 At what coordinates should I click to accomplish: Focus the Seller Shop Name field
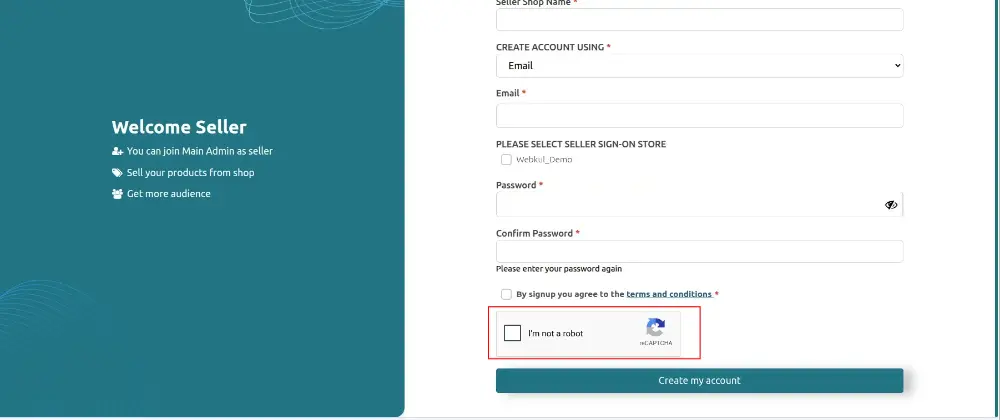(x=700, y=20)
